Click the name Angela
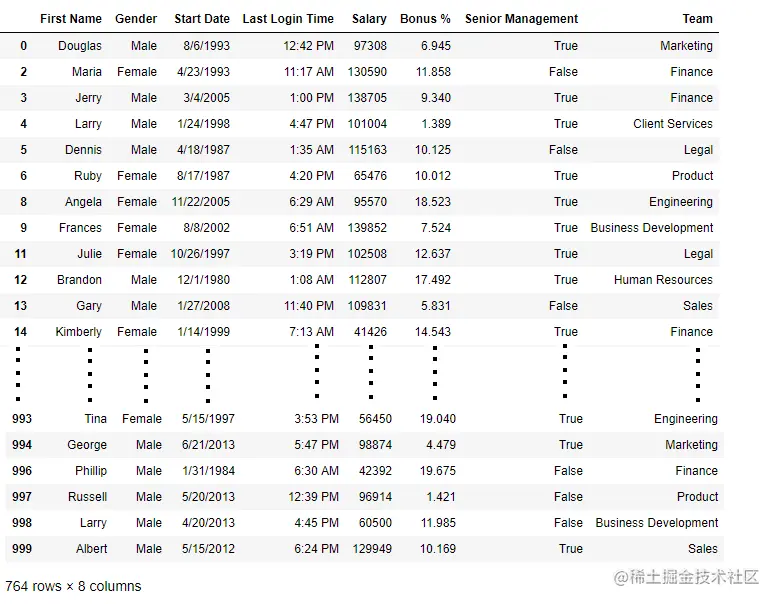Viewport: 777px width, 604px height. click(x=83, y=202)
